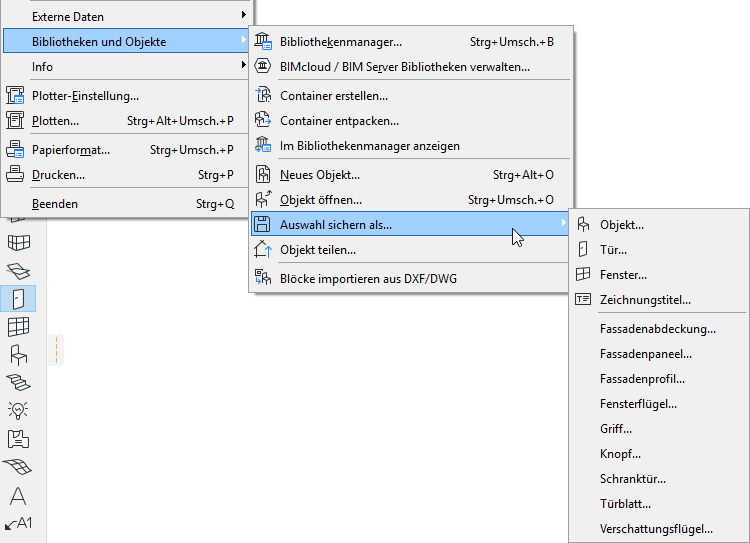Select the Zone tool in toolbox
The height and width of the screenshot is (543, 750).
pyautogui.click(x=18, y=439)
